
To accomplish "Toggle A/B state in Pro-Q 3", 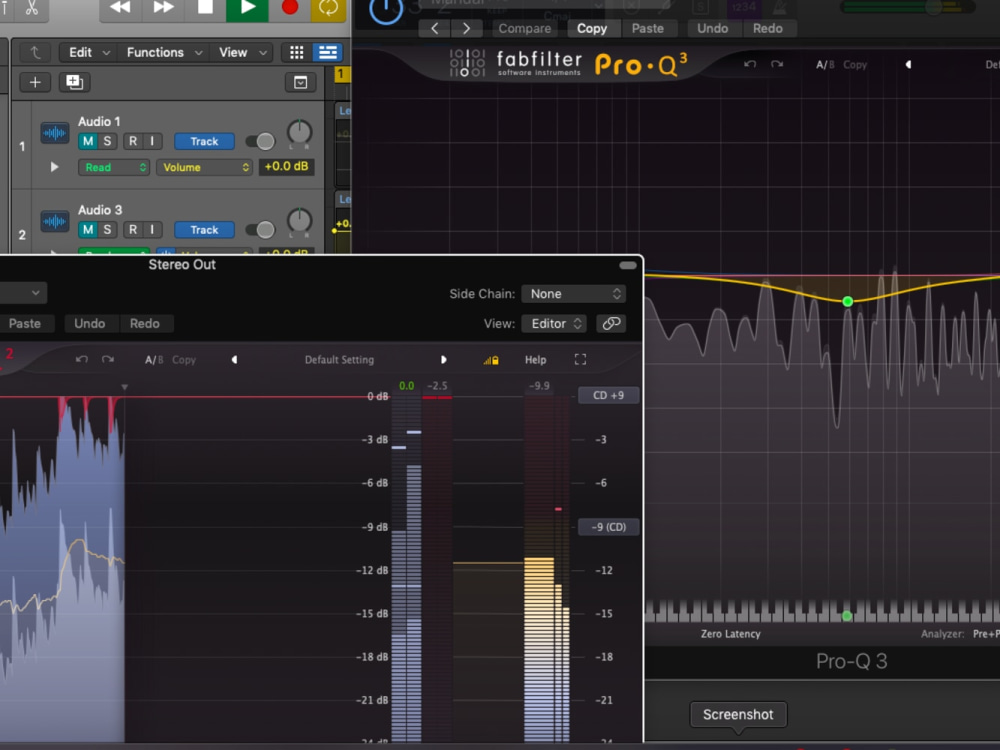I will (825, 64).
